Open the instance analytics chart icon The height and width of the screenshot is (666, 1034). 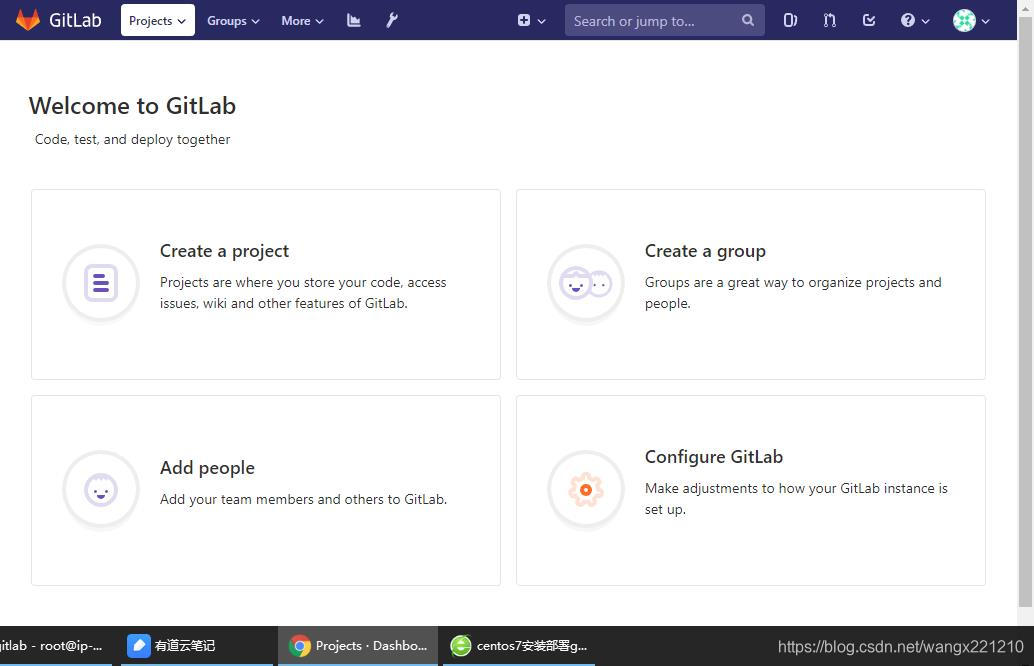click(353, 20)
